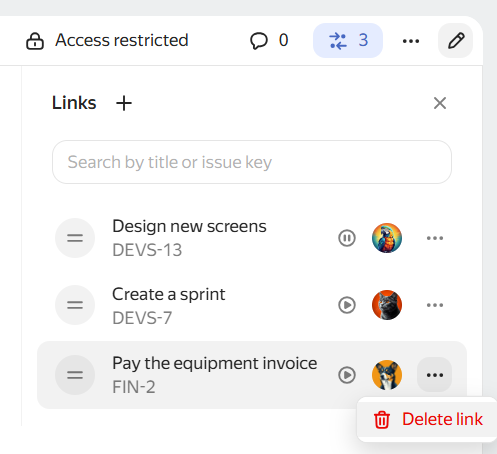
Task: Open the Pay the equipment invoice issue
Action: [215, 363]
